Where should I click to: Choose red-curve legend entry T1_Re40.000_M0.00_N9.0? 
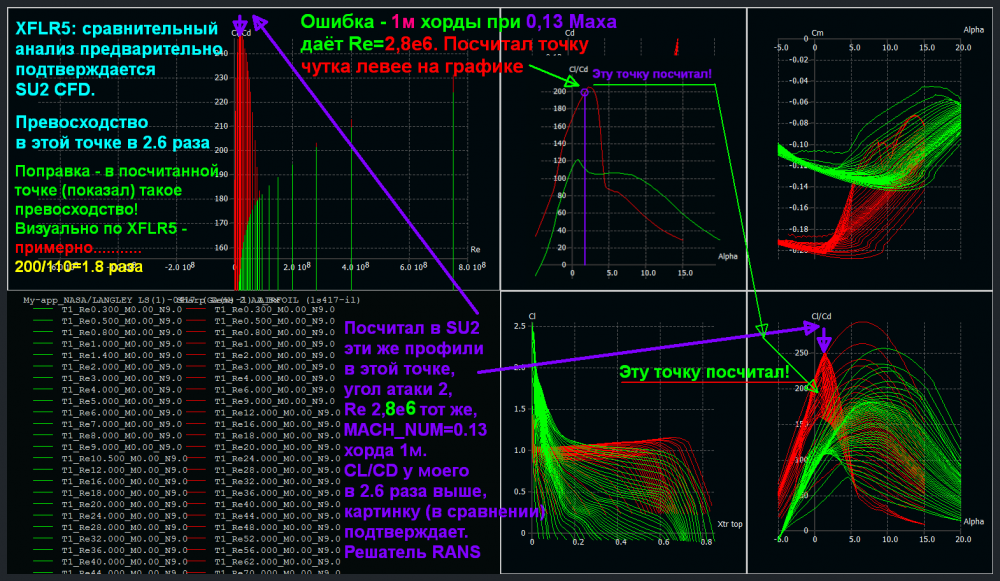click(x=277, y=504)
